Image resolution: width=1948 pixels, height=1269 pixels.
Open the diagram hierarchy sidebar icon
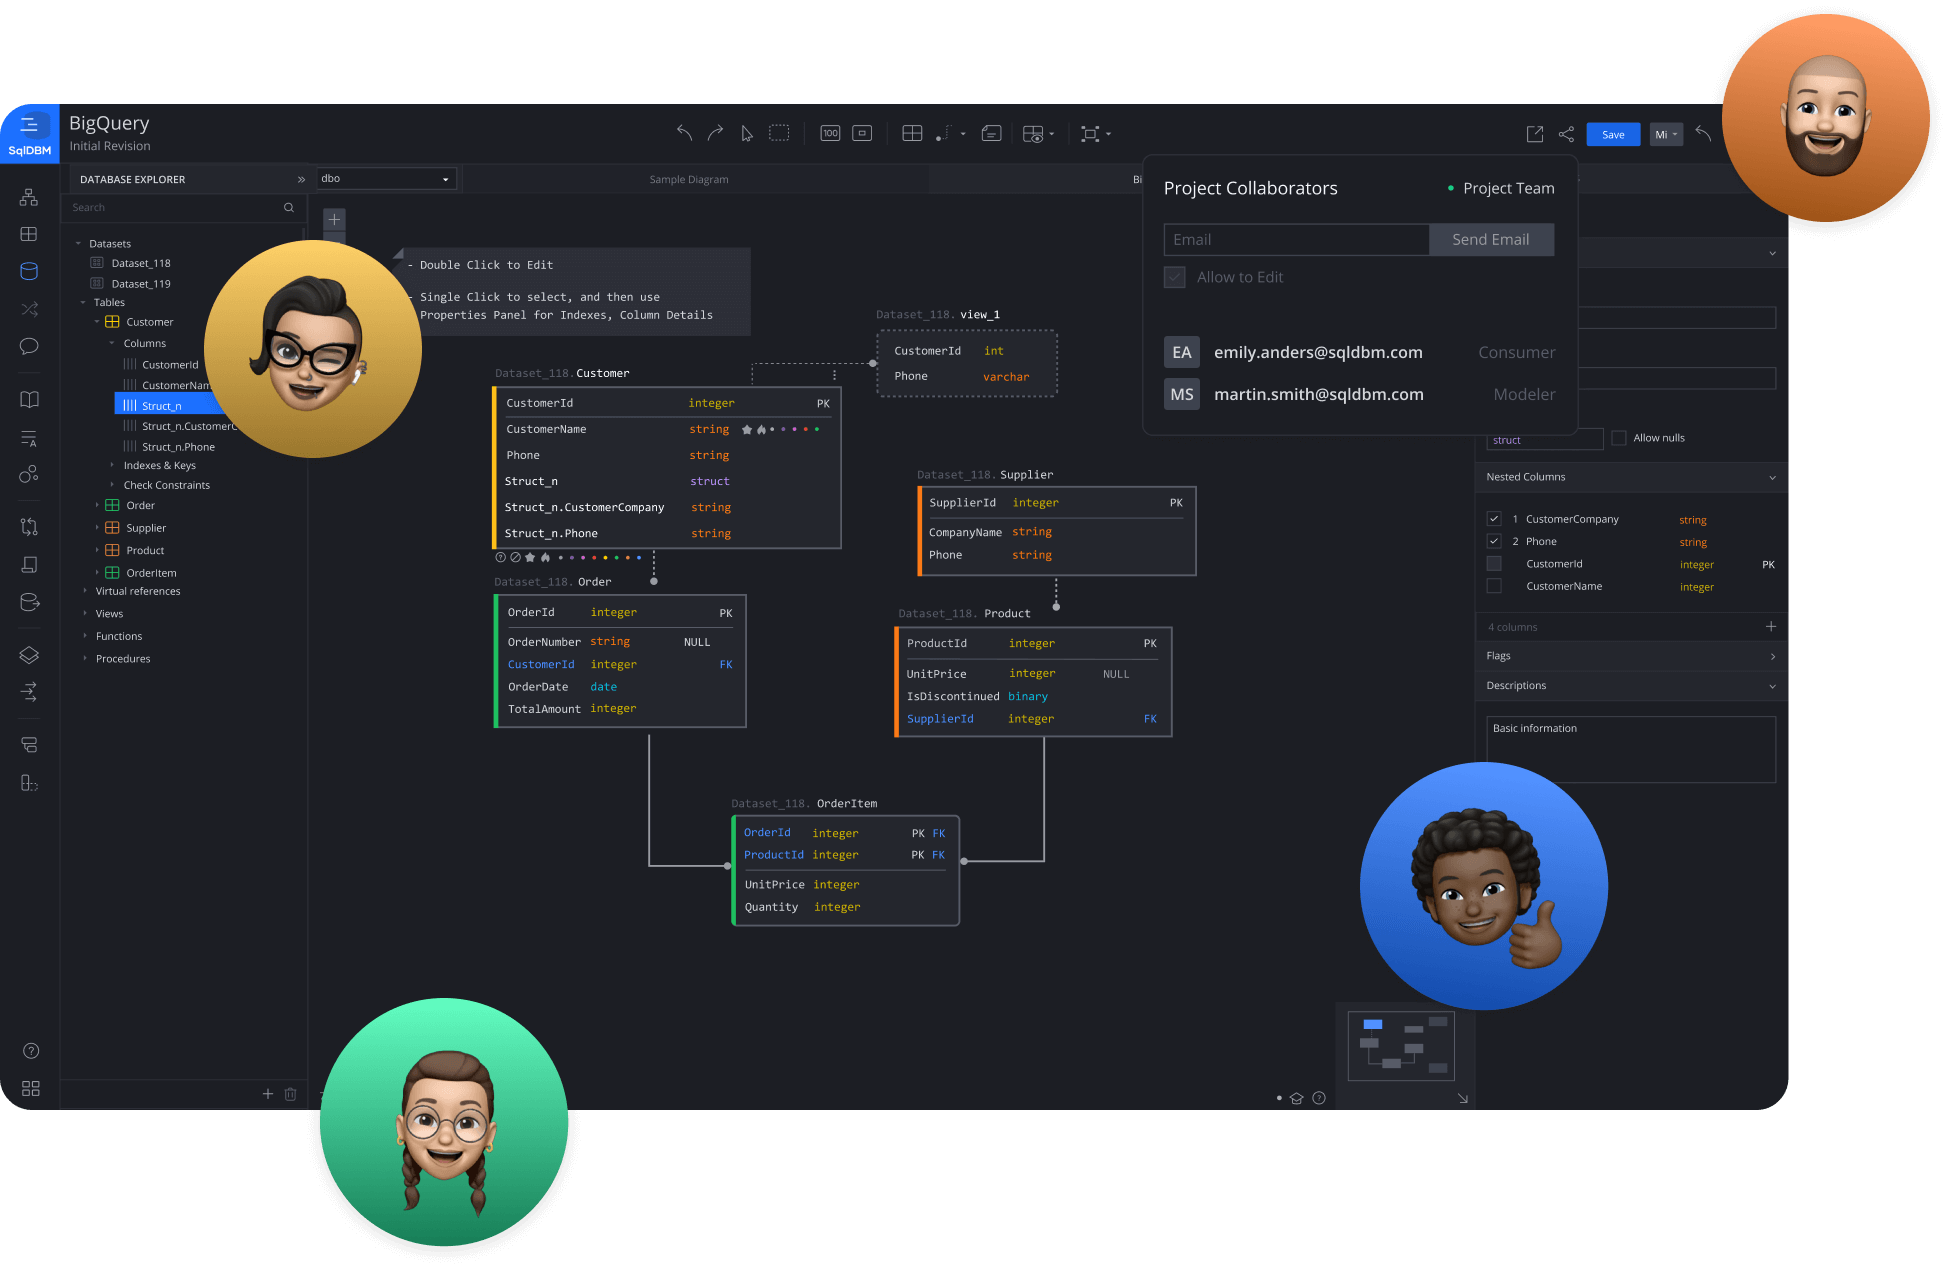29,197
